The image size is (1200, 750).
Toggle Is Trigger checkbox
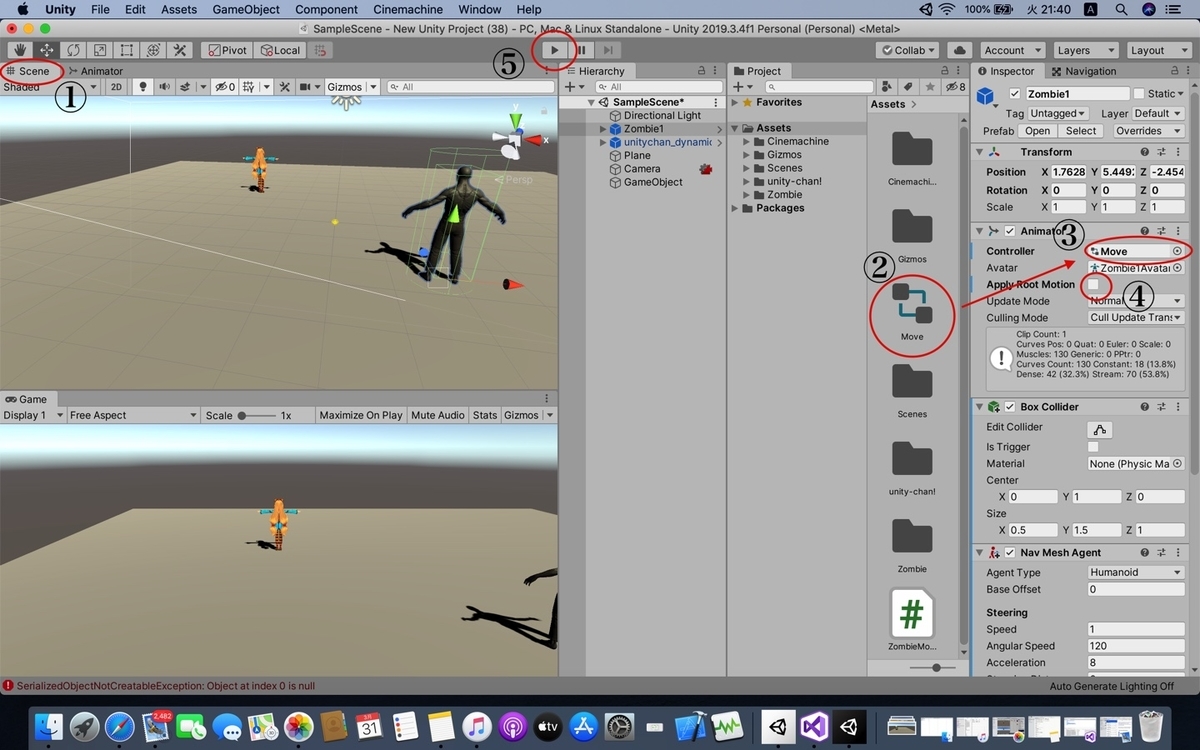pos(1093,447)
